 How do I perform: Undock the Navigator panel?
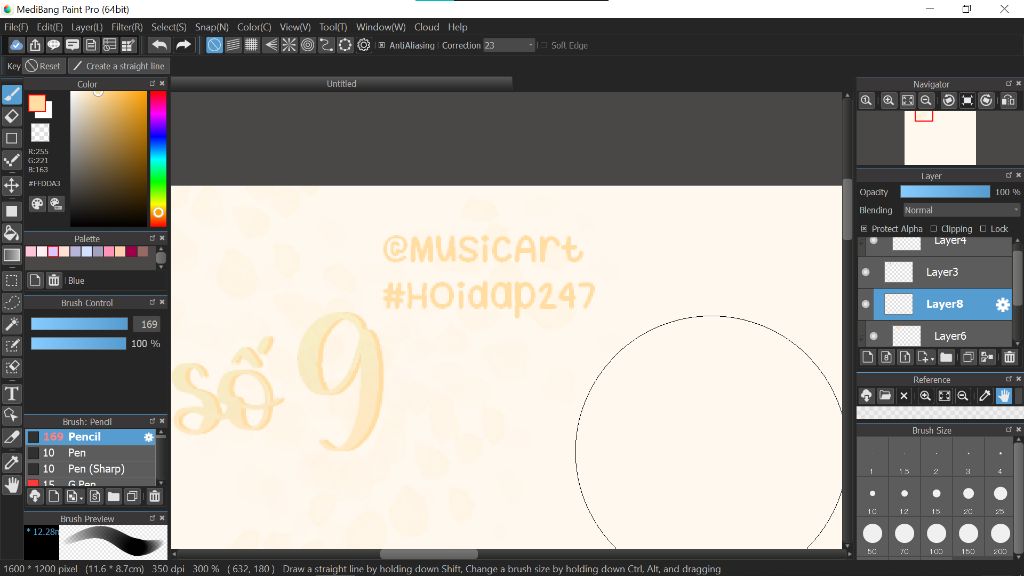pos(1008,84)
